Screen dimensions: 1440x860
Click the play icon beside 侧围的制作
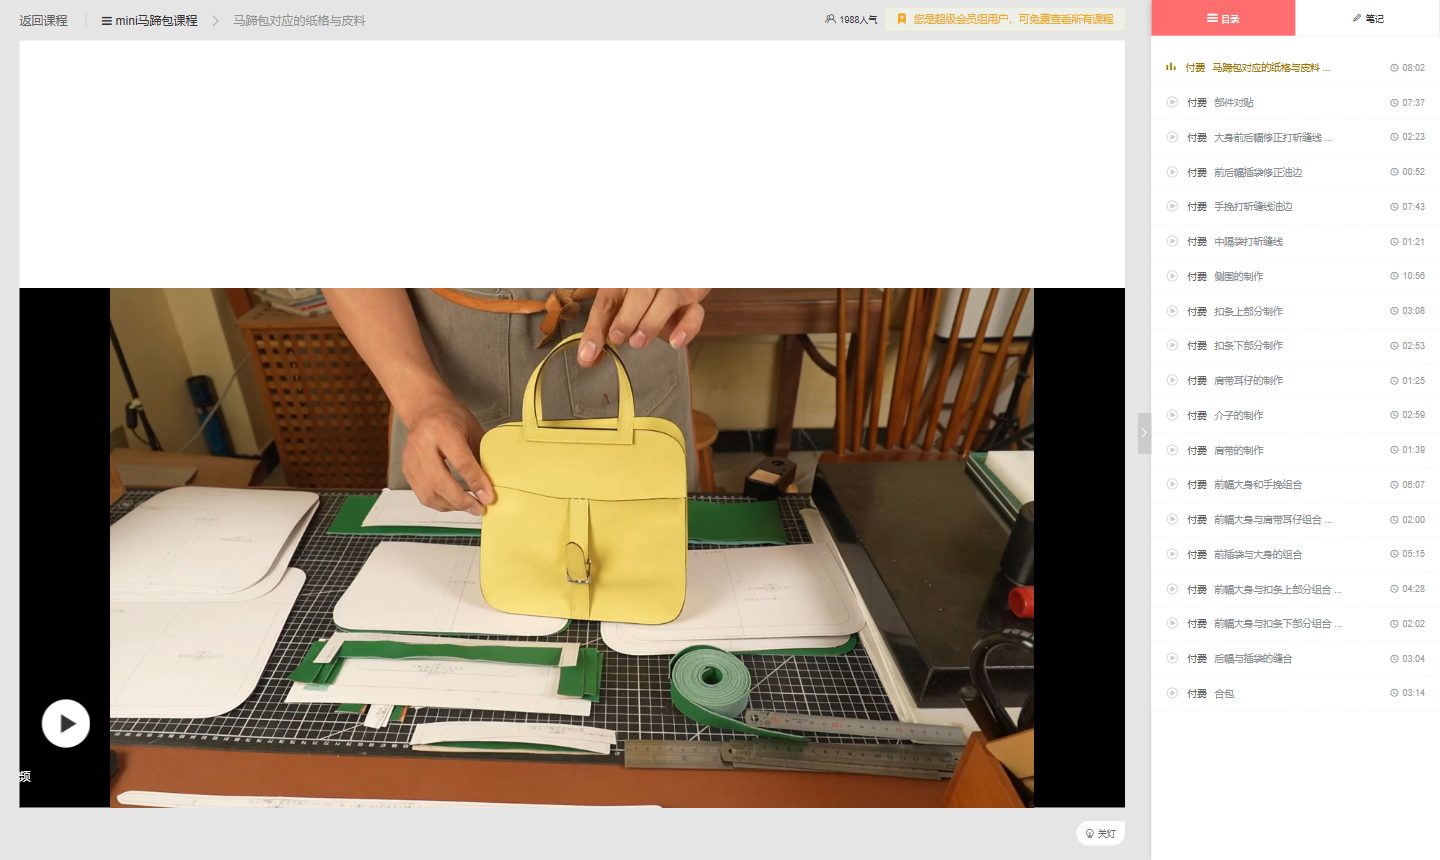tap(1172, 276)
